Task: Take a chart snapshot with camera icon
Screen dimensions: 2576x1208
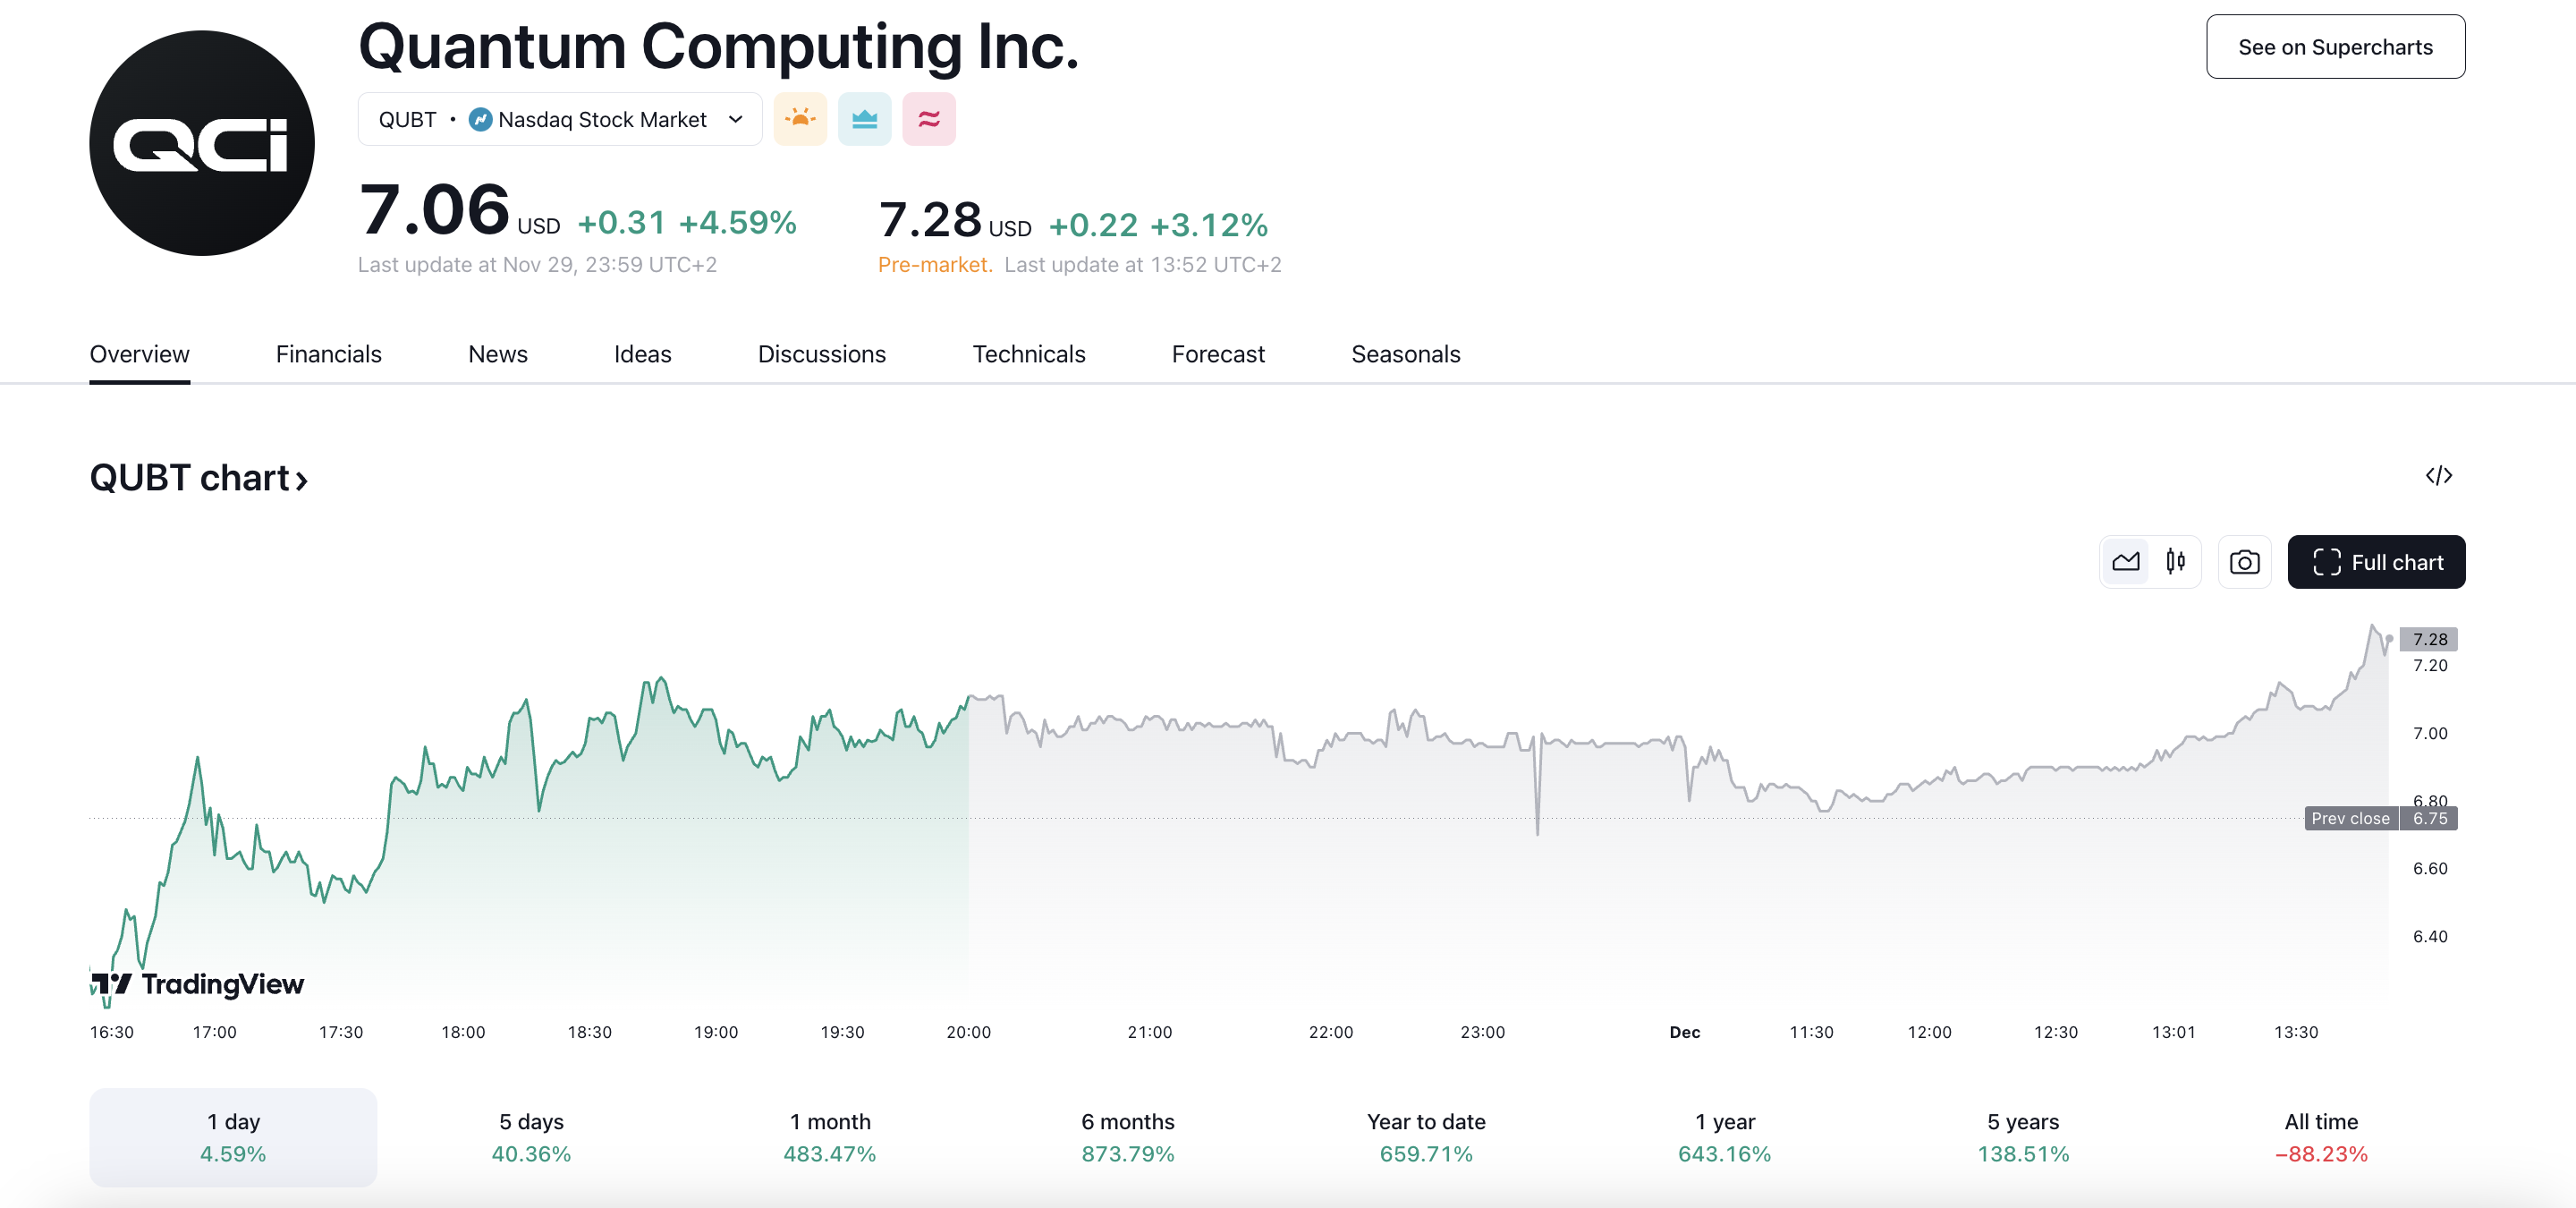Action: point(2245,561)
